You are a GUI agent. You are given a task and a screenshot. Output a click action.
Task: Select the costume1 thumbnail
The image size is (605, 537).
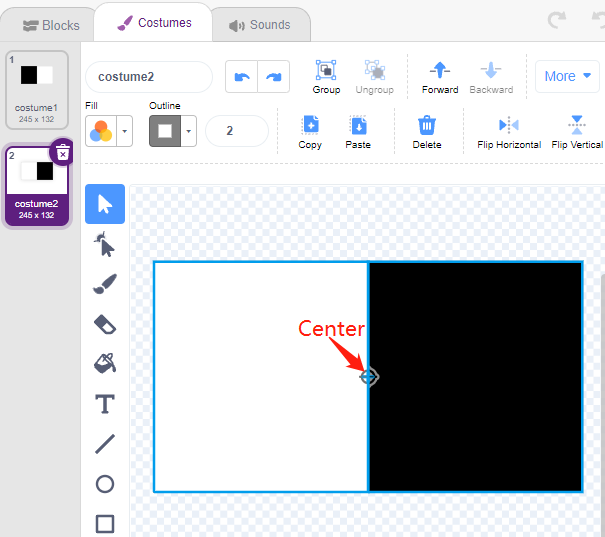tap(37, 90)
